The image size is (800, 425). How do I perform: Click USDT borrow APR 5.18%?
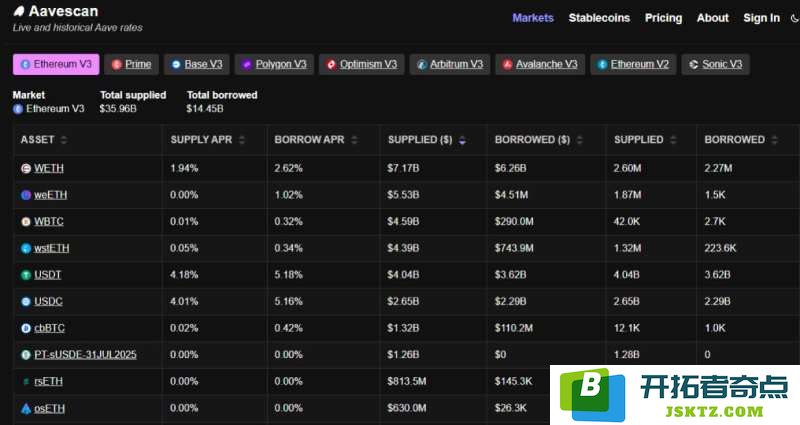[288, 275]
